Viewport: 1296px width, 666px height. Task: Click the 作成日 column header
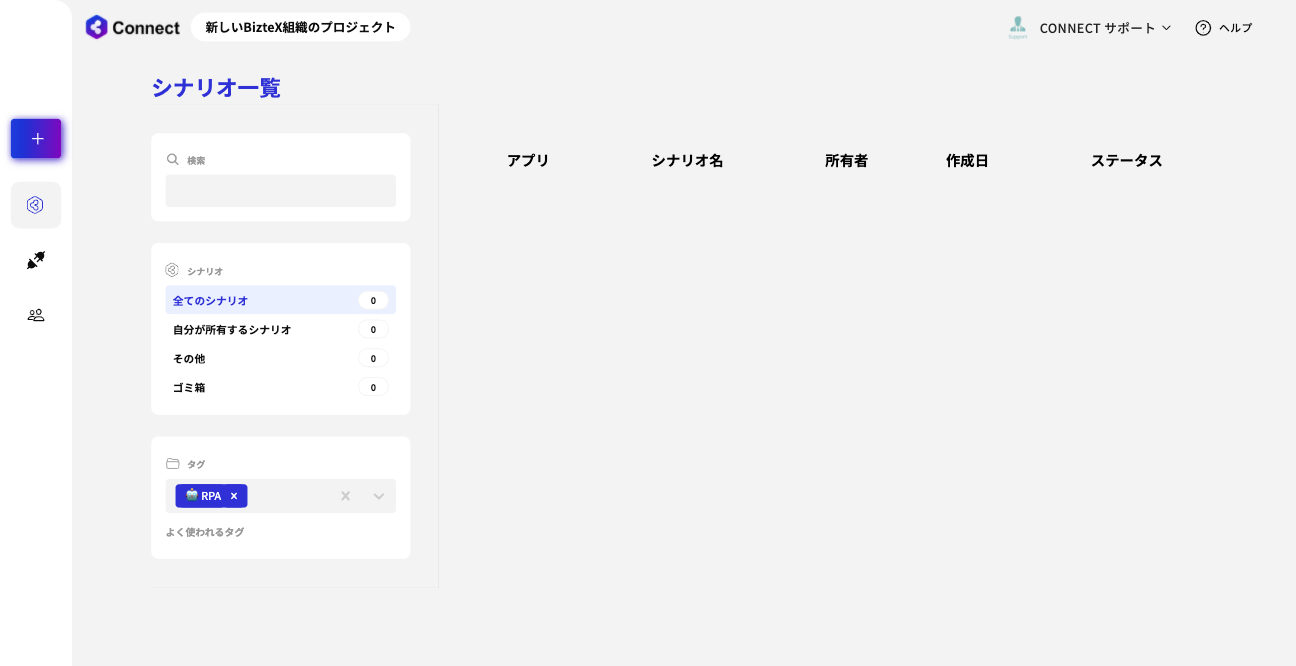[967, 161]
